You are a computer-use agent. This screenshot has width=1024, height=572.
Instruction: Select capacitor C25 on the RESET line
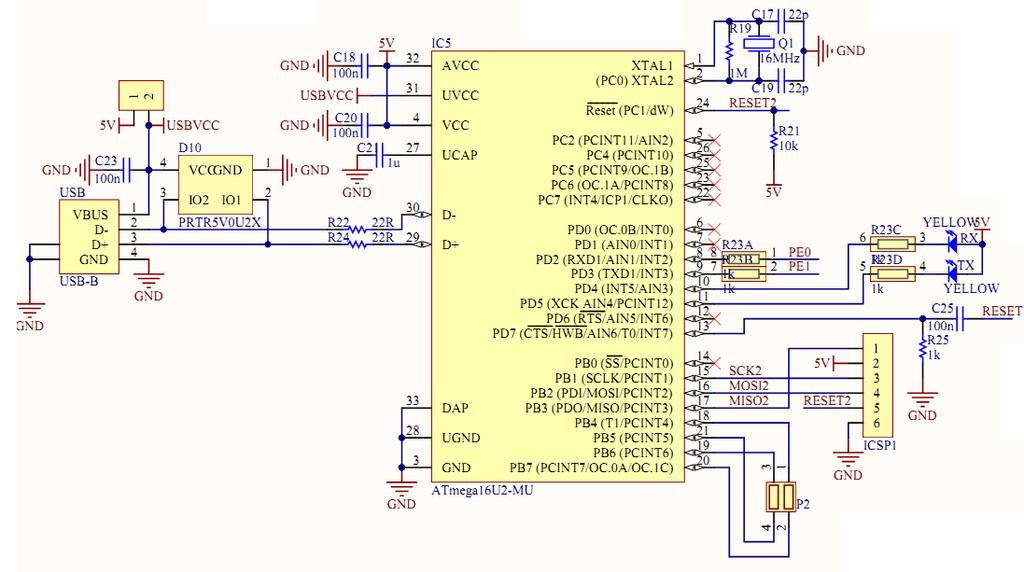pyautogui.click(x=960, y=318)
